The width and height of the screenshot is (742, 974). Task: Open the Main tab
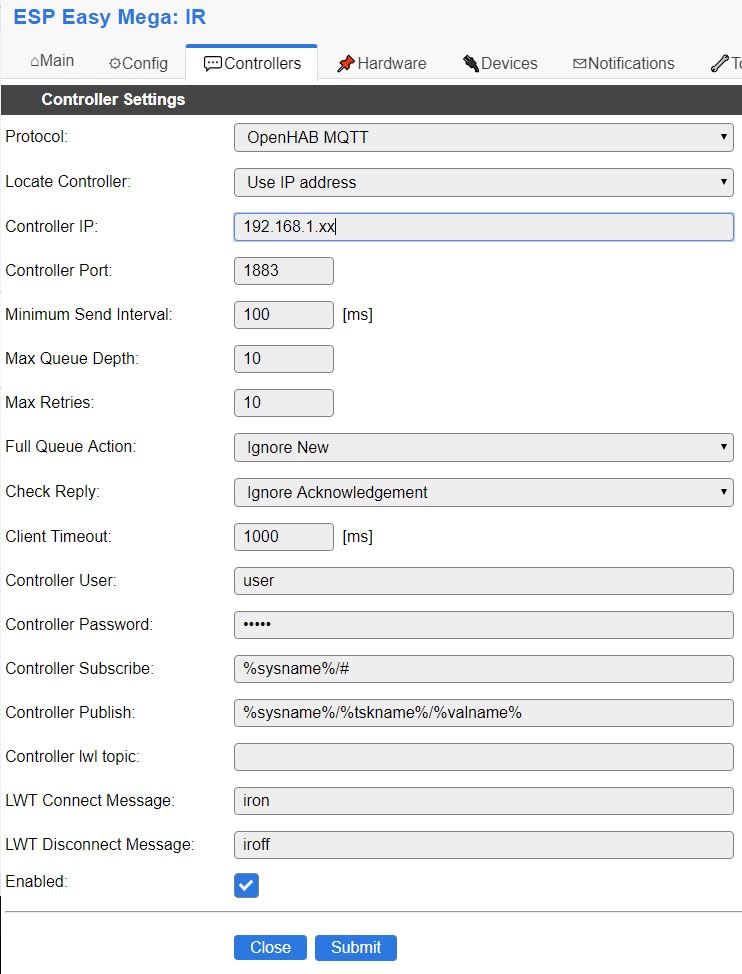tap(52, 61)
